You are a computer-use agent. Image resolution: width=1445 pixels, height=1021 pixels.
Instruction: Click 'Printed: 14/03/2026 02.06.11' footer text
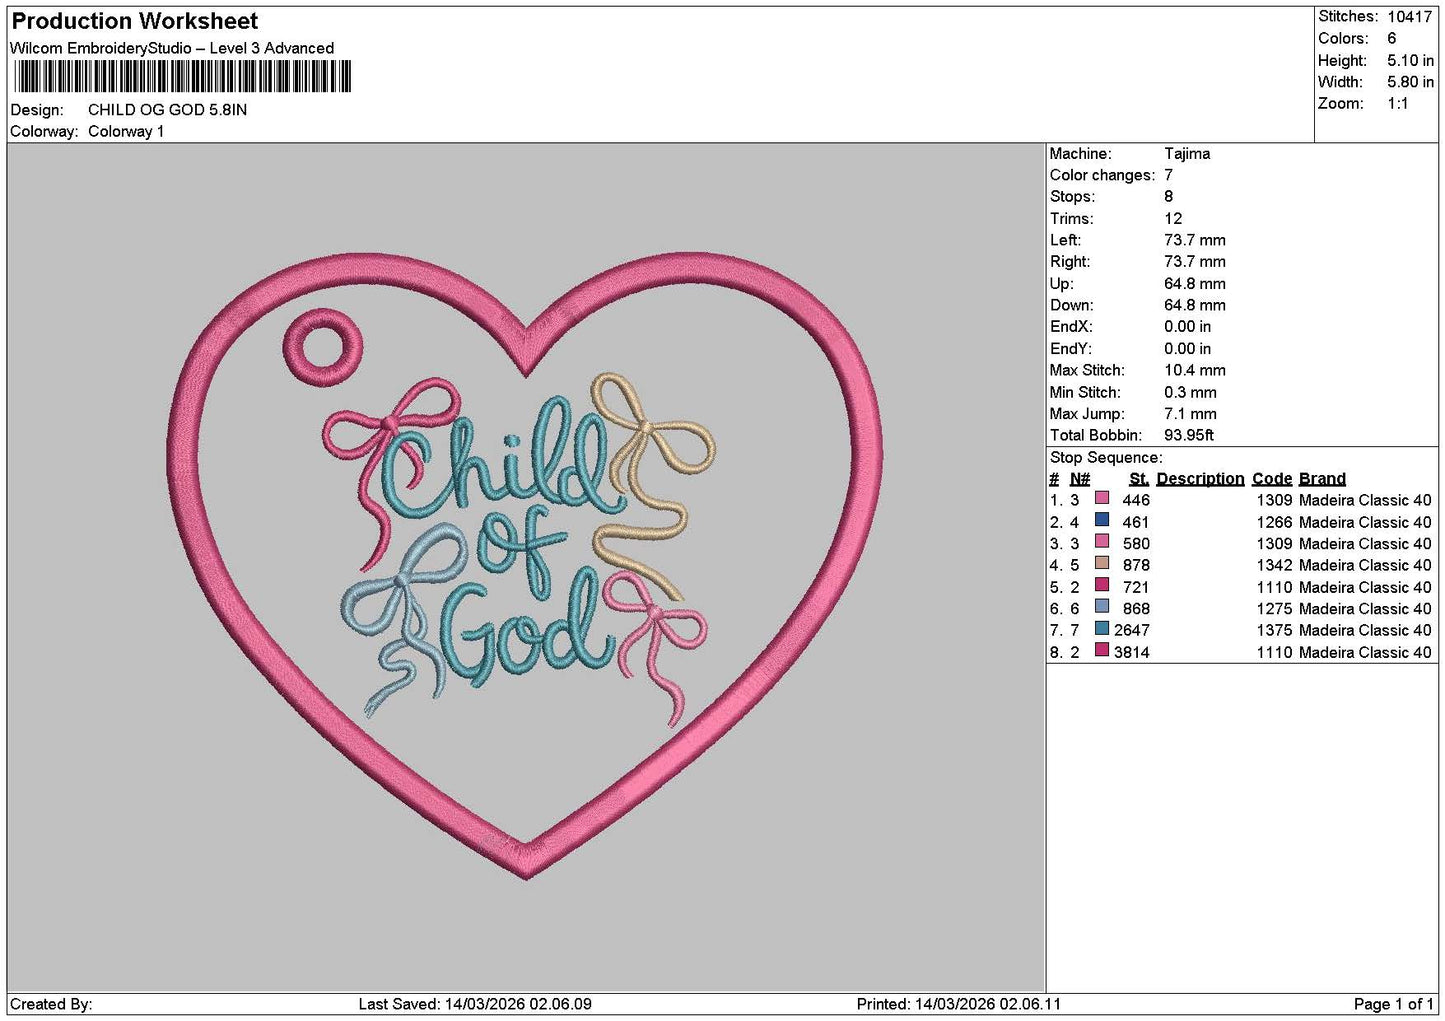(959, 1004)
